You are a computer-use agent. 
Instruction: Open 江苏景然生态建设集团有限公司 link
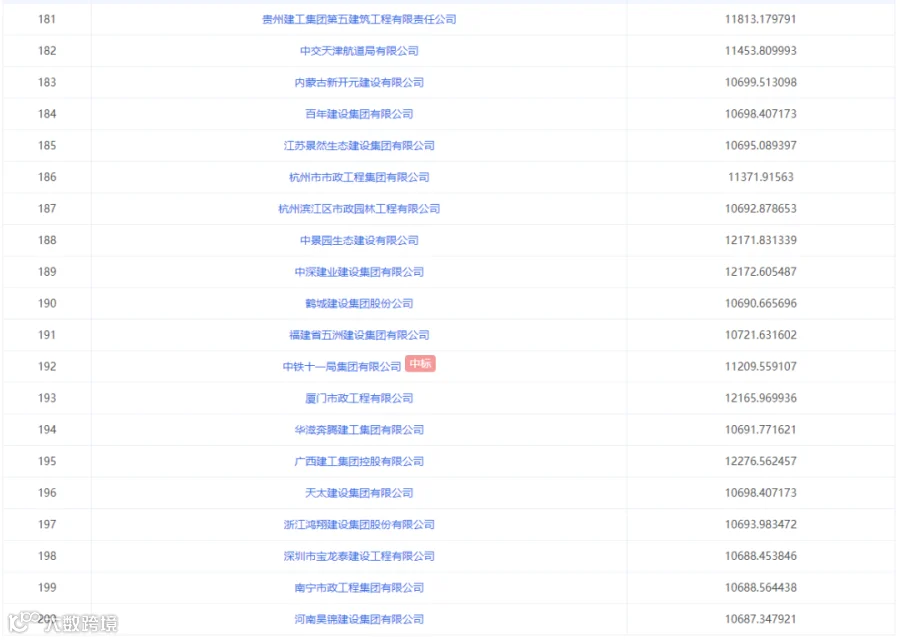point(359,146)
